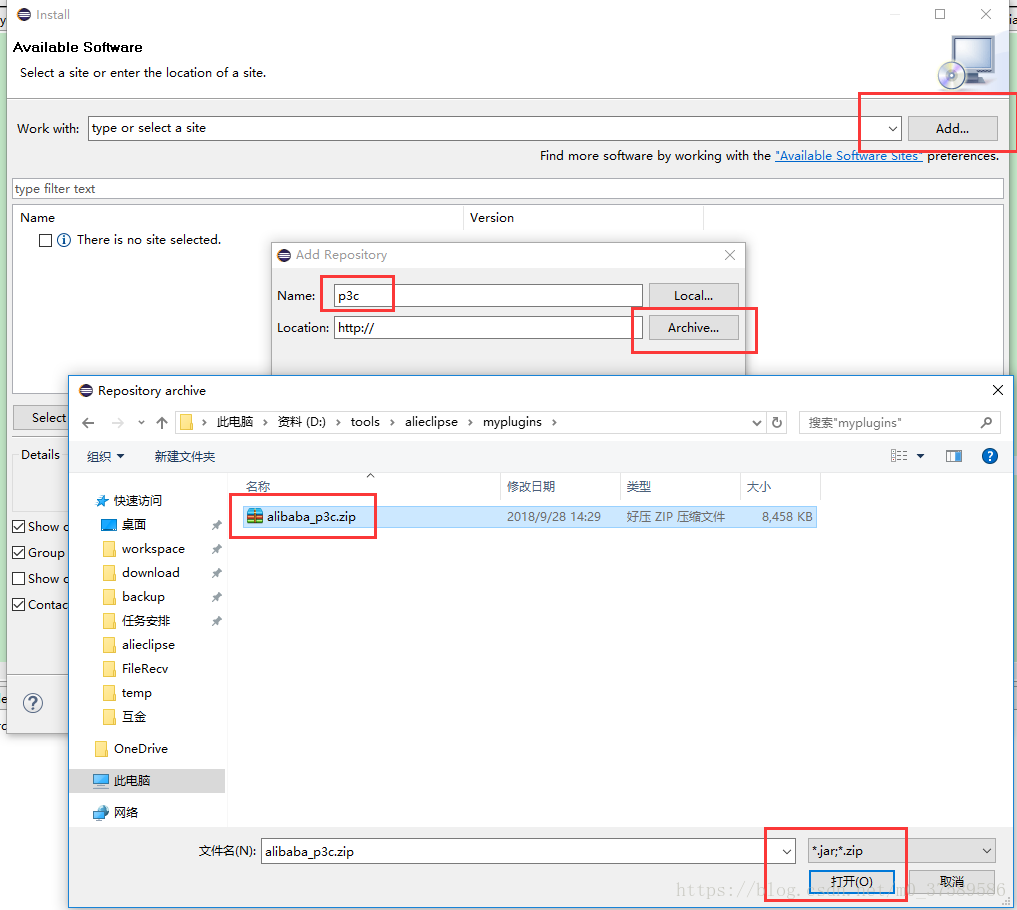Click the Back arrow in Repository archive
The image size is (1017, 910).
(x=88, y=423)
